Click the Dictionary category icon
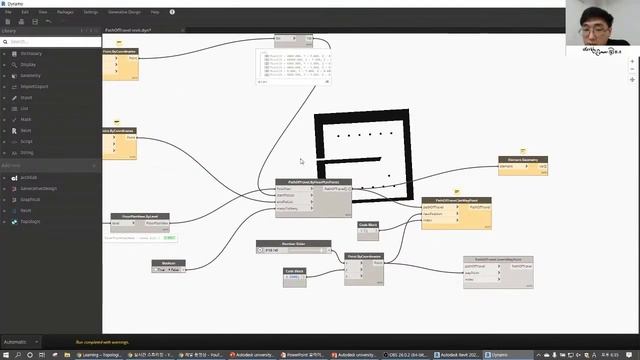Screen dimensions: 640x360 click(14, 53)
